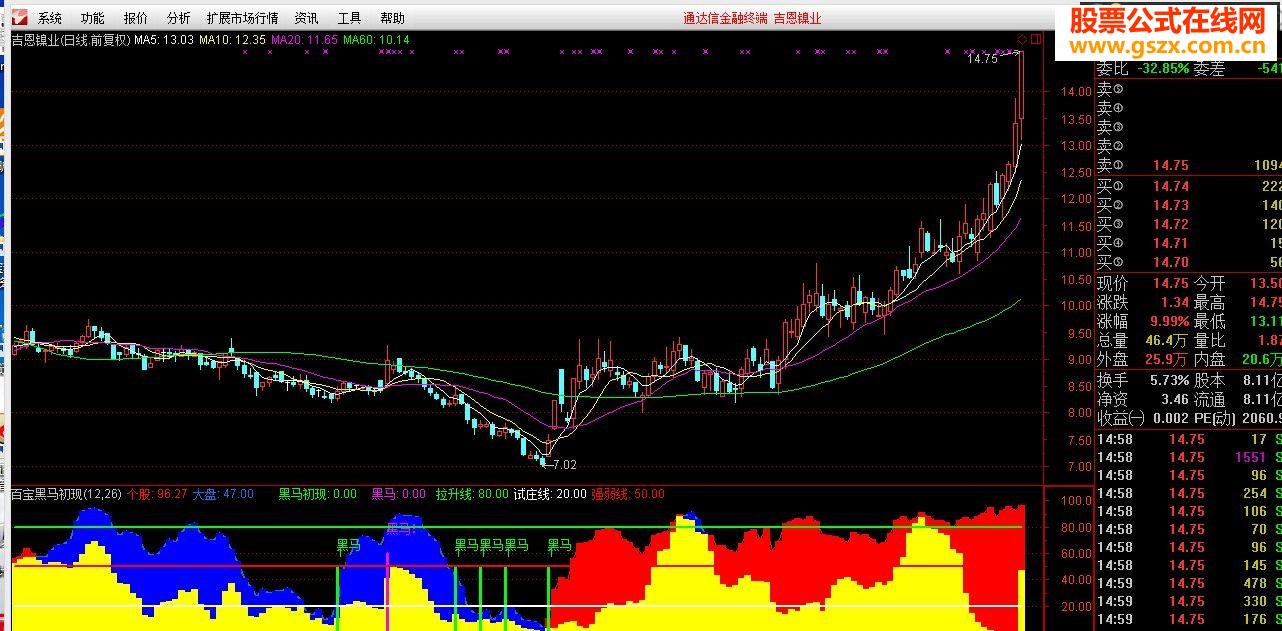Click the 买④ bid price 14.71
This screenshot has width=1282, height=631.
(1170, 243)
